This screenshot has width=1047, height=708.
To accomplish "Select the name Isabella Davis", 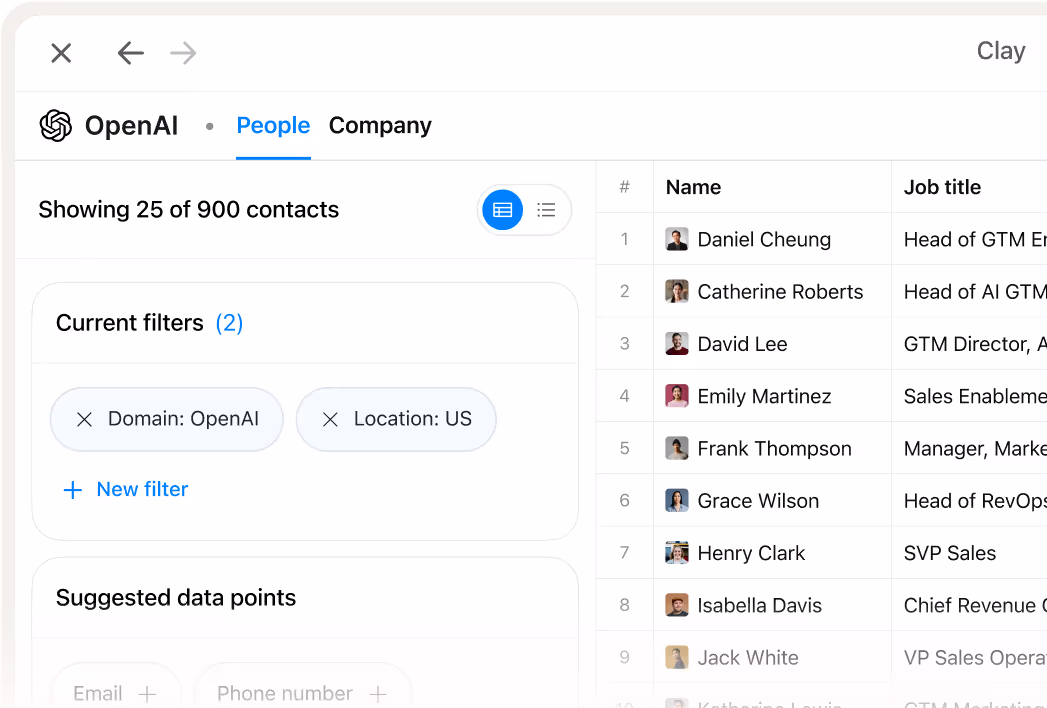I will 759,605.
